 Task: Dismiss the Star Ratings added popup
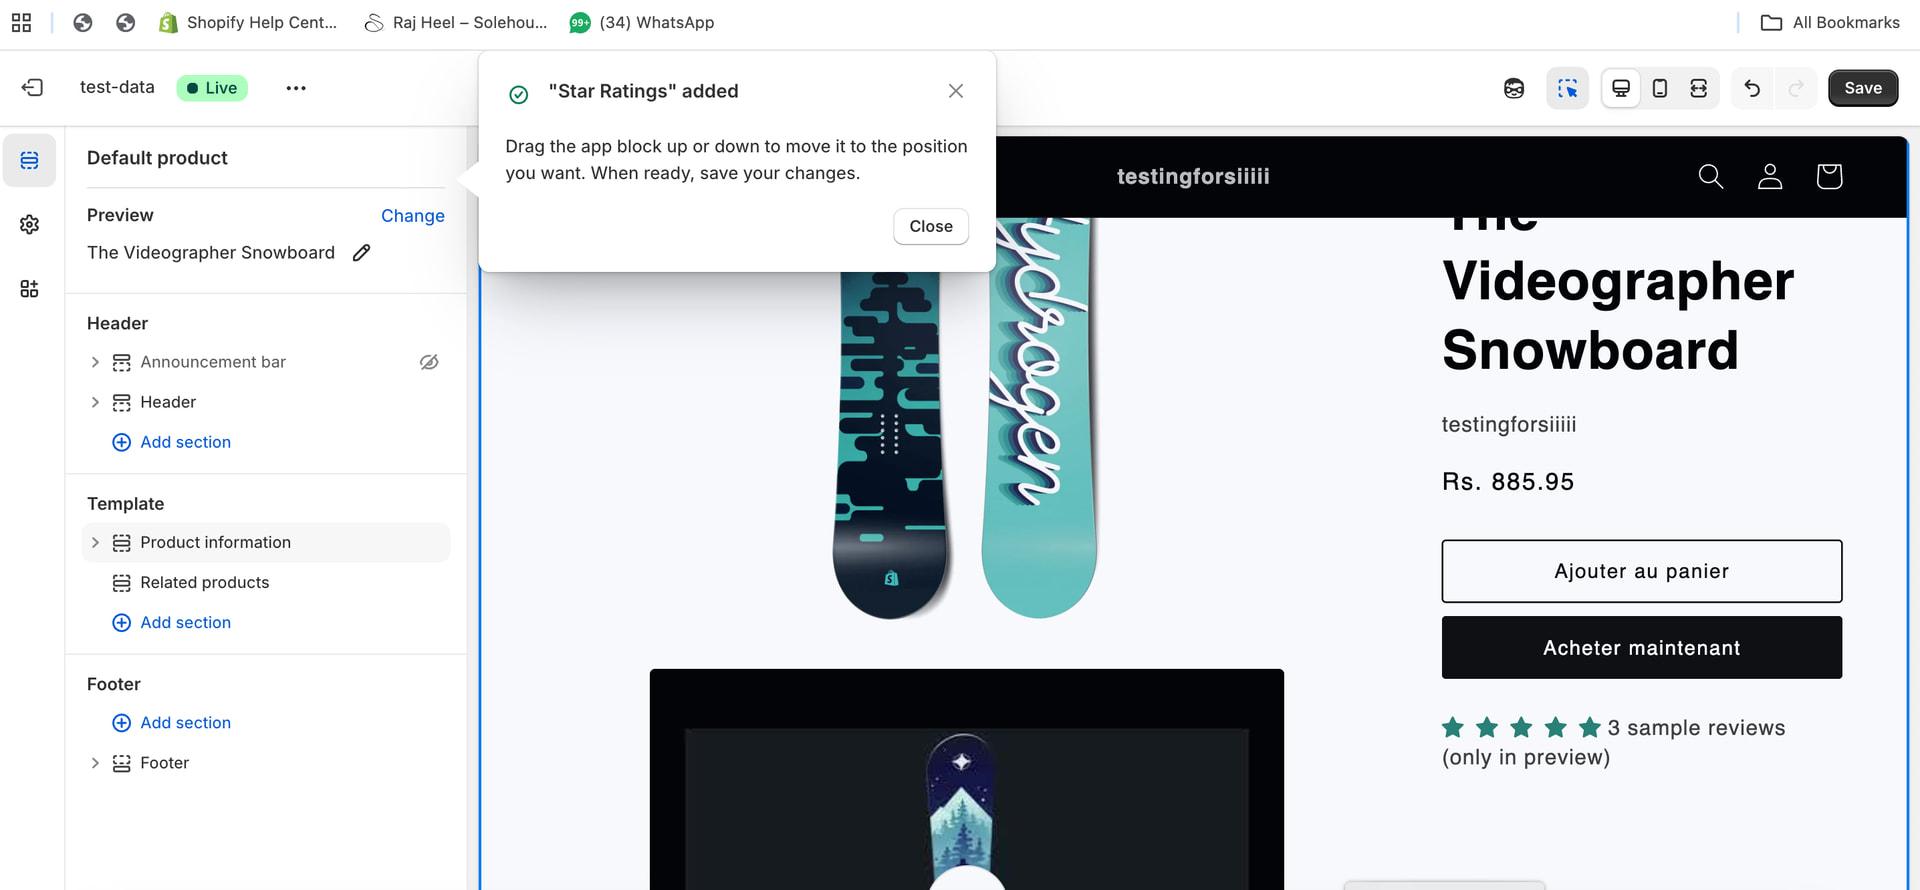(956, 91)
